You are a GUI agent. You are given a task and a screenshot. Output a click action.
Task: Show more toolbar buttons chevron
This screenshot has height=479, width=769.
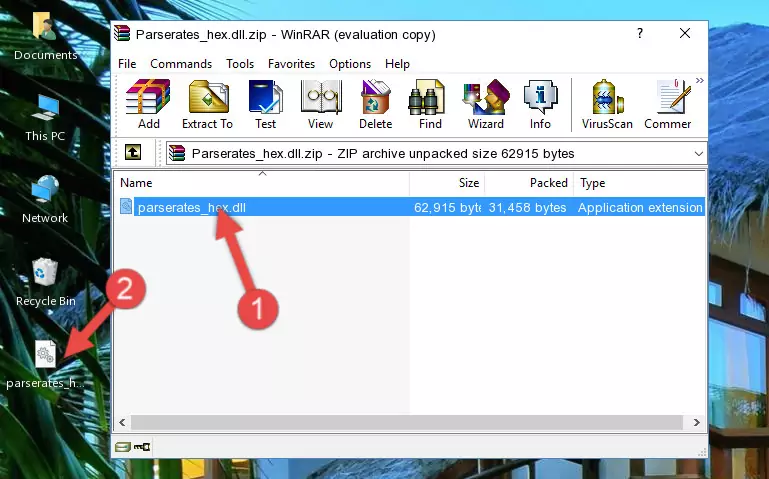coord(700,80)
